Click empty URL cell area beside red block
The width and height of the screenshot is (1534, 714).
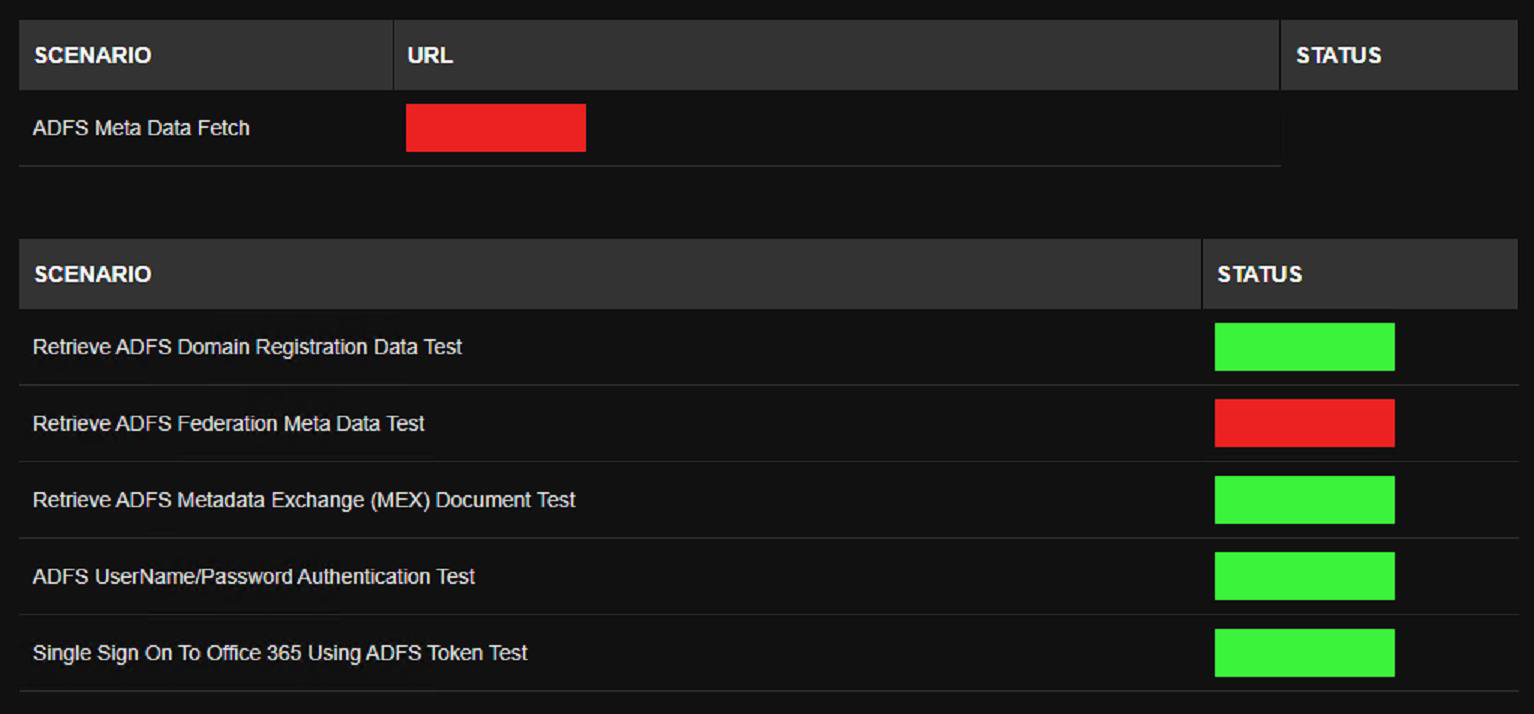click(932, 128)
